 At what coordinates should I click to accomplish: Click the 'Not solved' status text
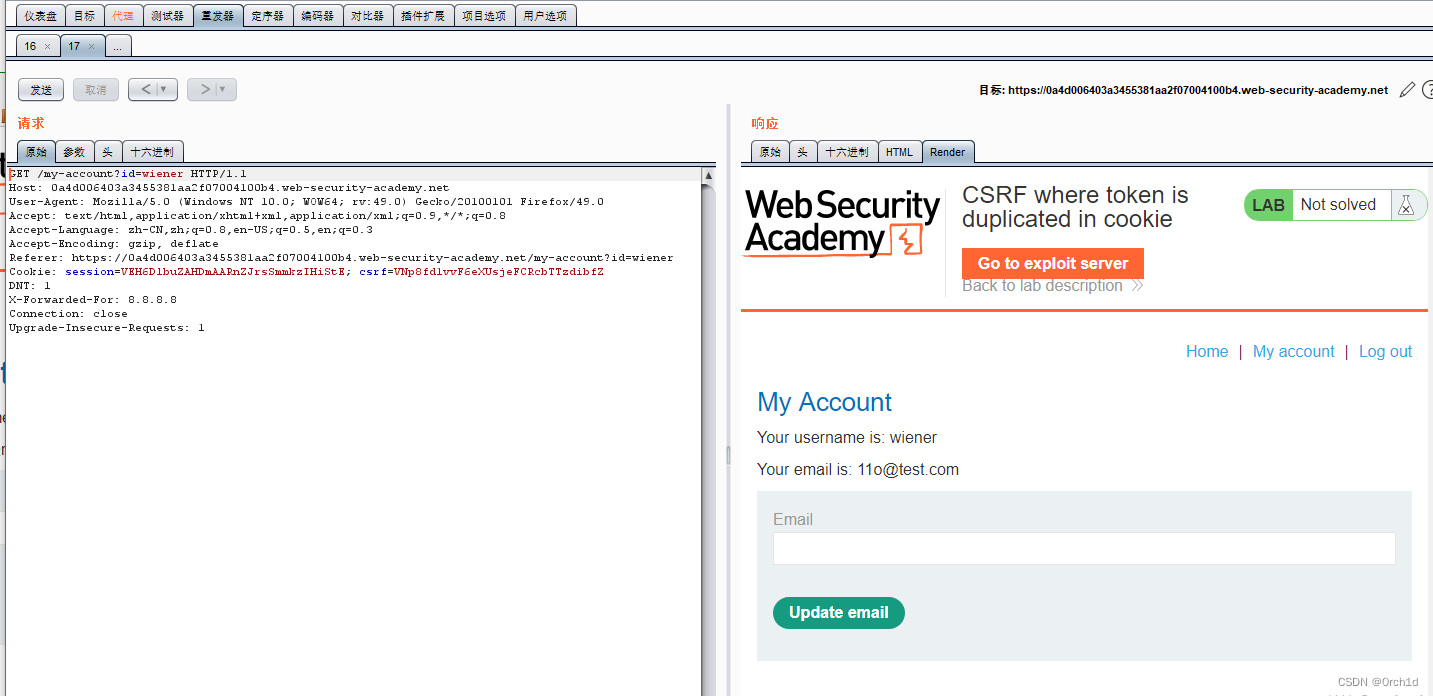1338,205
